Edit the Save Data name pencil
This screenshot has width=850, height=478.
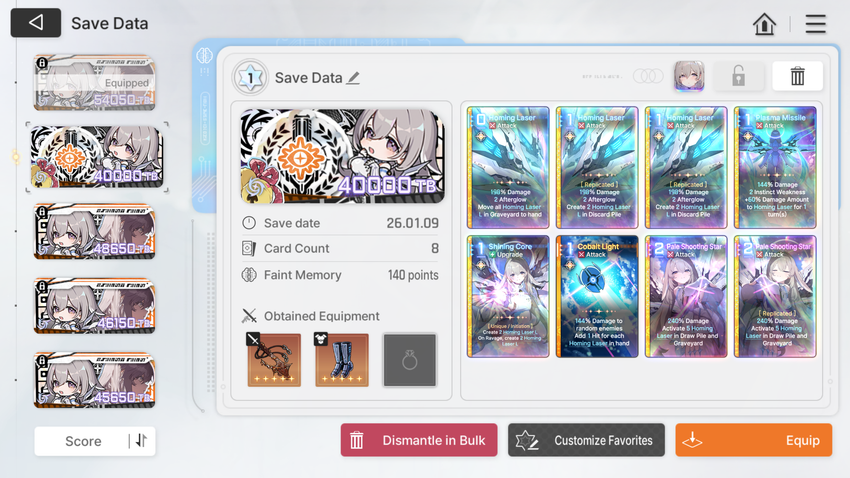[x=353, y=78]
